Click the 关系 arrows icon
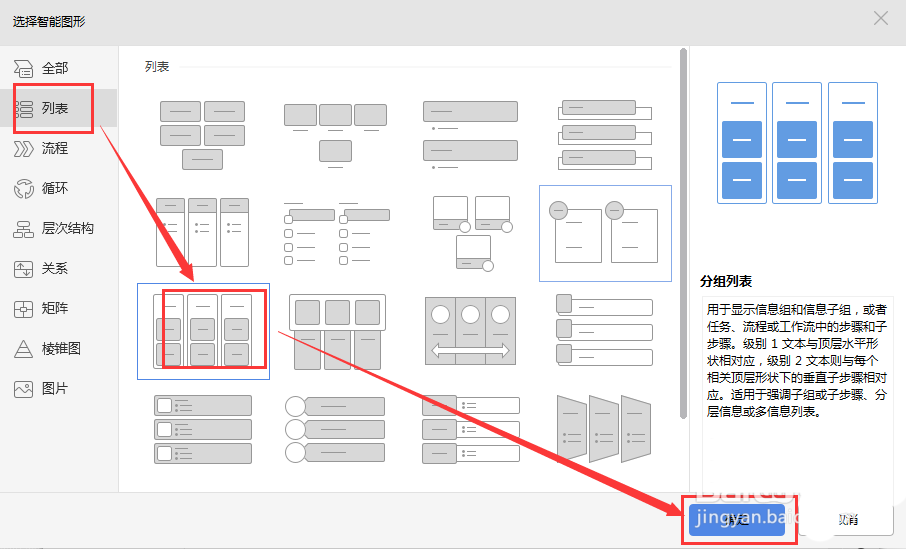The height and width of the screenshot is (549, 906). click(23, 269)
